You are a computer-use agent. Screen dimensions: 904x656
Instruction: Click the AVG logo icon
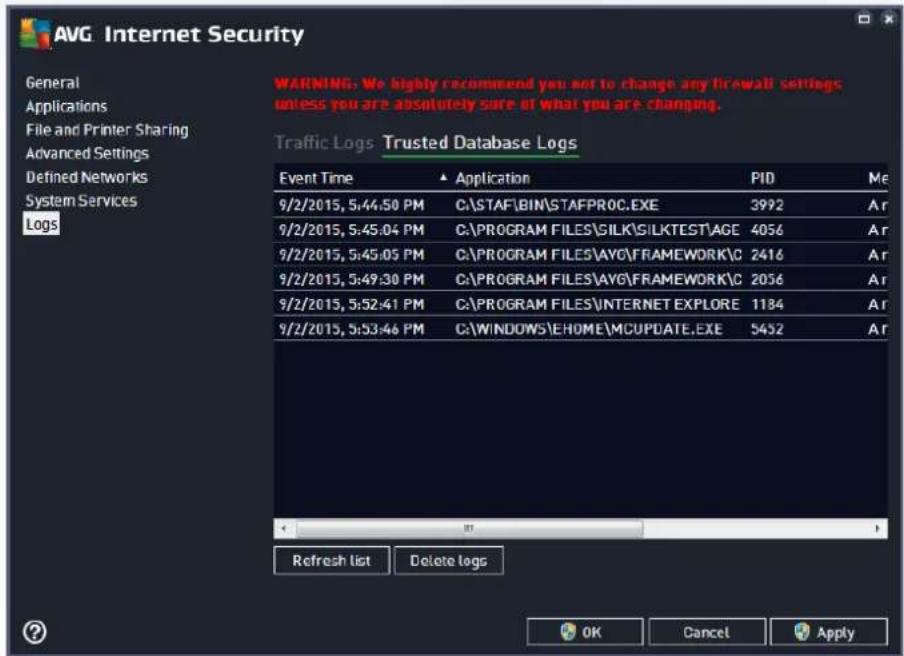(x=35, y=33)
